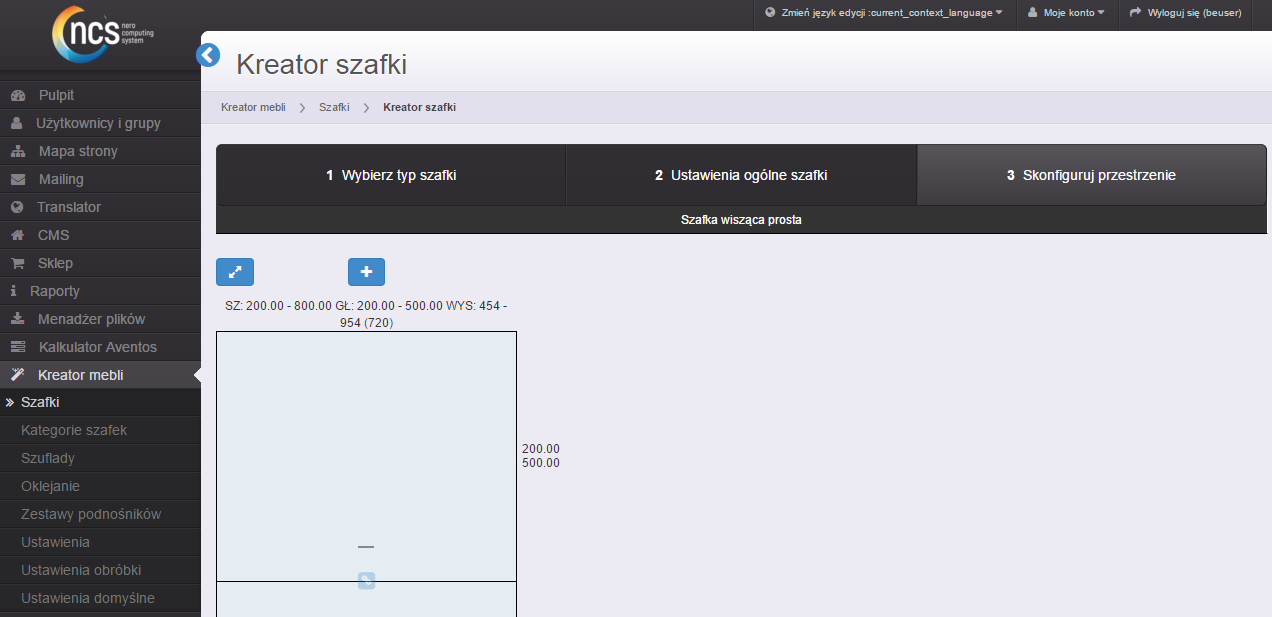Open the Mailing section
This screenshot has width=1272, height=617.
click(x=61, y=179)
